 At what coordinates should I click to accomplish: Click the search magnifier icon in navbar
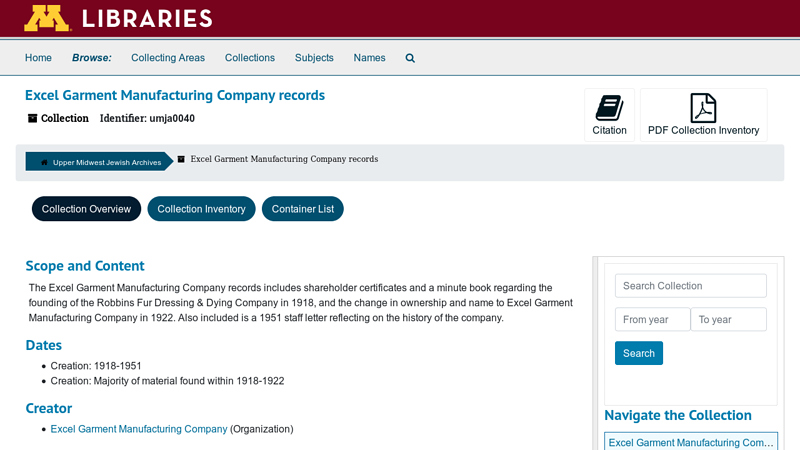coord(410,58)
